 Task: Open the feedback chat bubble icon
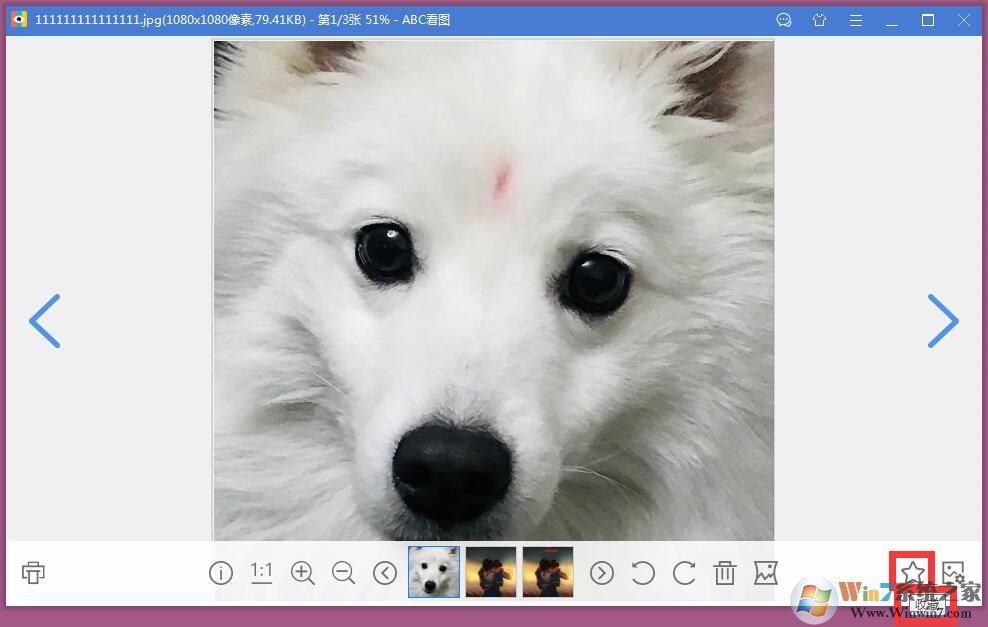pos(784,20)
